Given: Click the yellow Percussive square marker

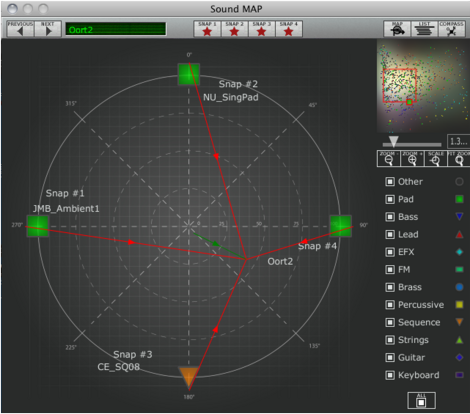Looking at the screenshot, I should click(459, 305).
